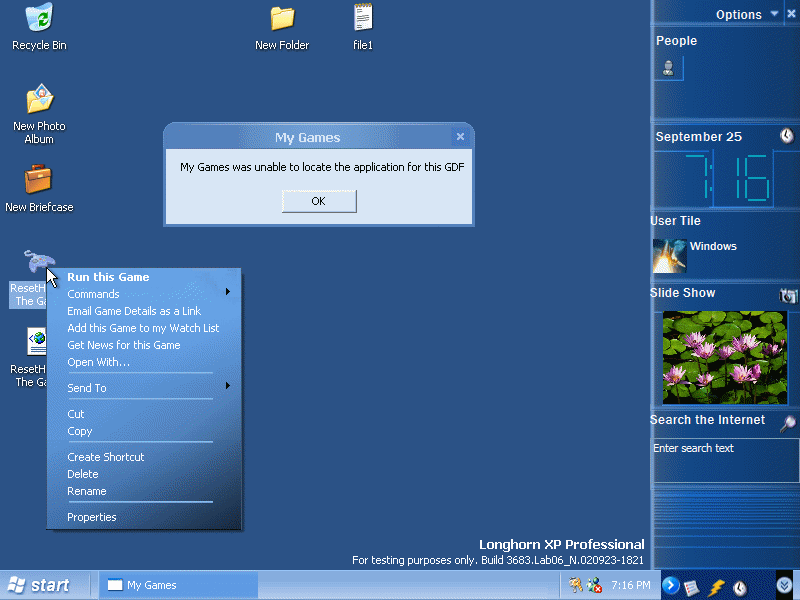Screen dimensions: 800x600
Task: Click the Enter search text field
Action: pos(725,460)
